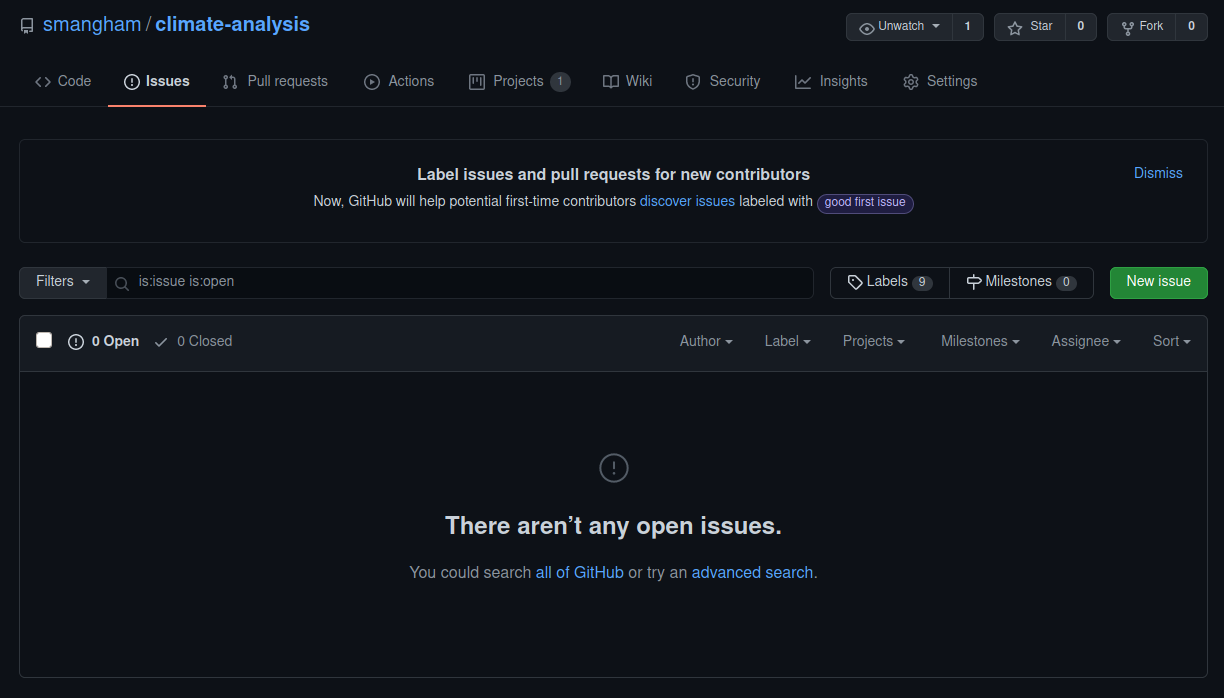Click the Milestones signpost icon

click(975, 281)
